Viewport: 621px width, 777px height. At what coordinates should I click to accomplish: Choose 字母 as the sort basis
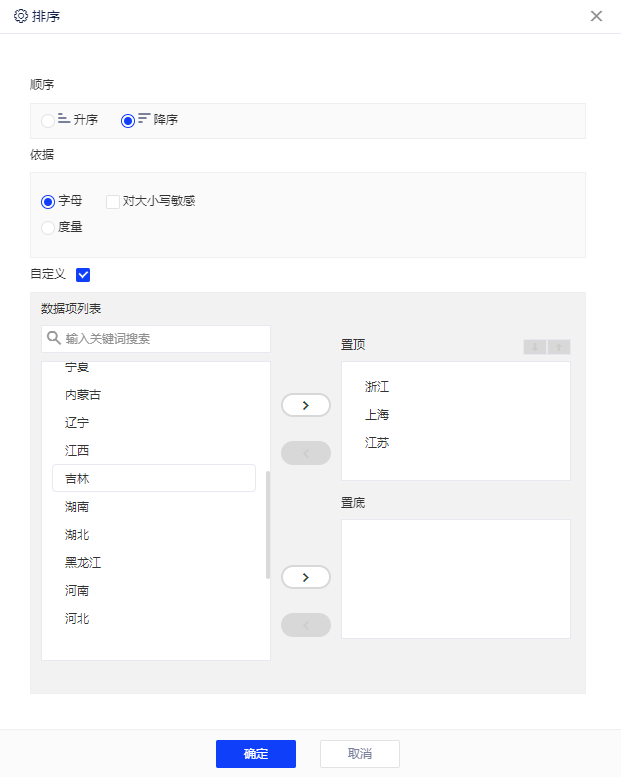coord(48,201)
